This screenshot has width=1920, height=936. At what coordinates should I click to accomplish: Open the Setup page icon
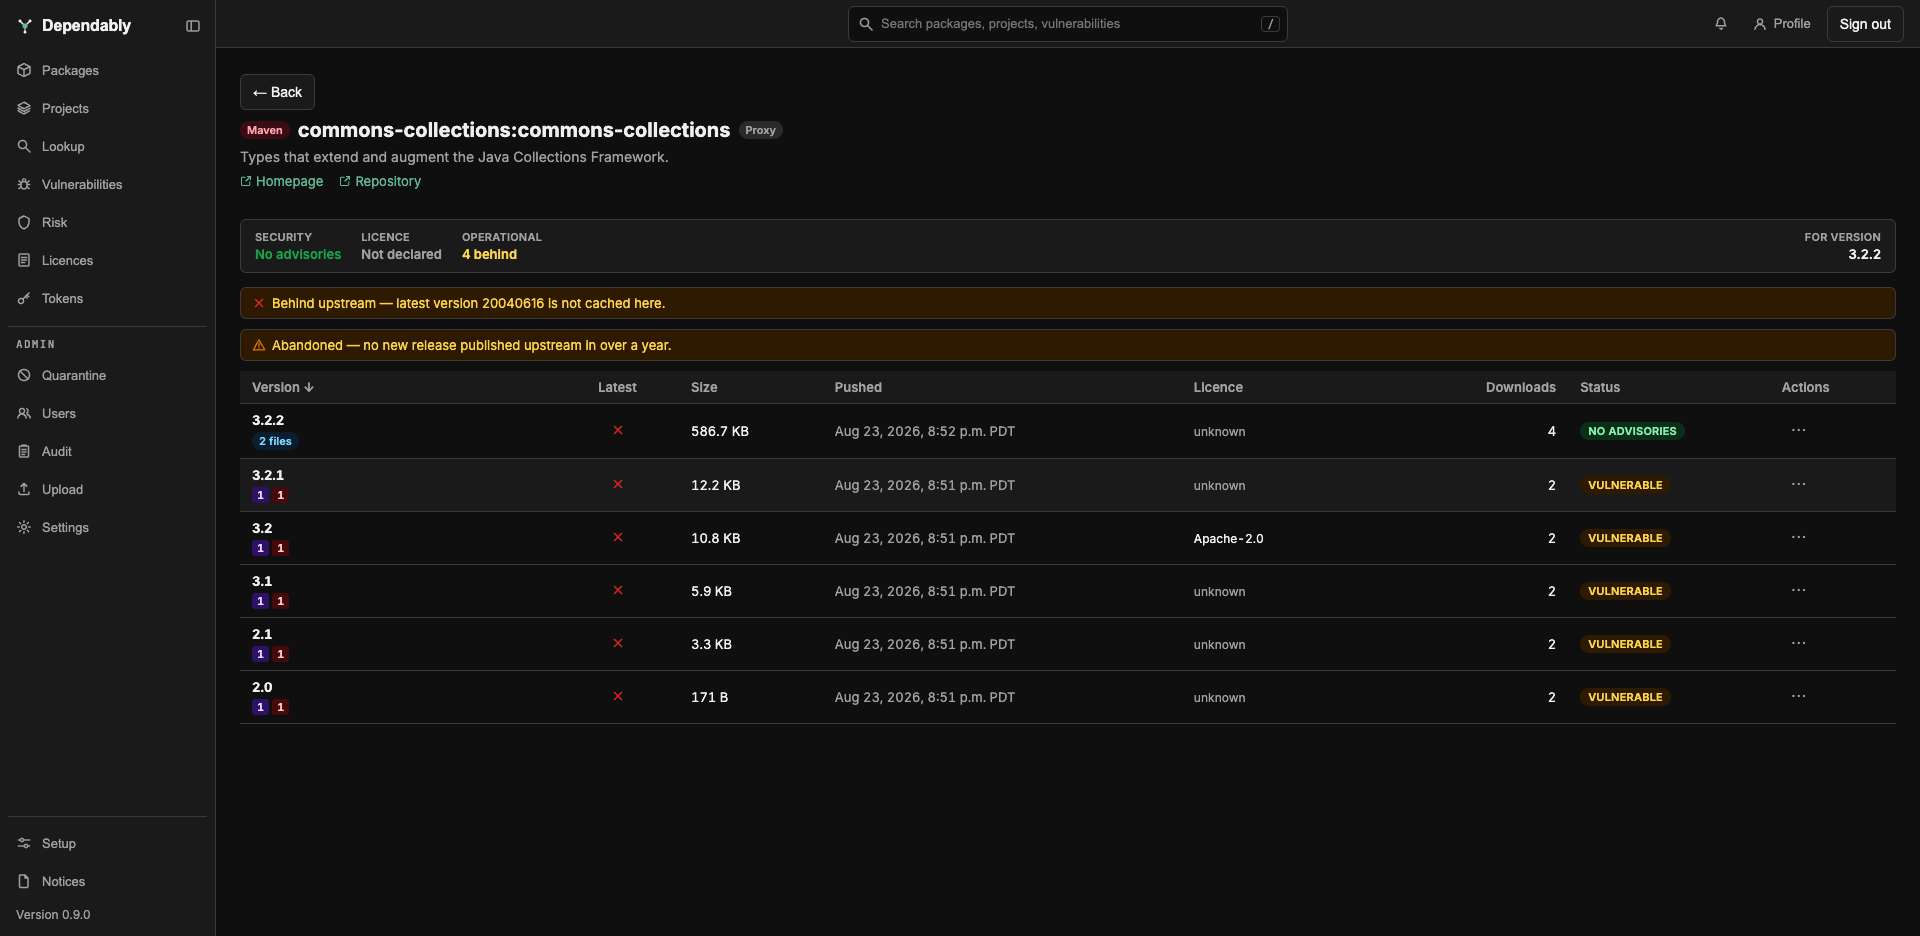24,844
